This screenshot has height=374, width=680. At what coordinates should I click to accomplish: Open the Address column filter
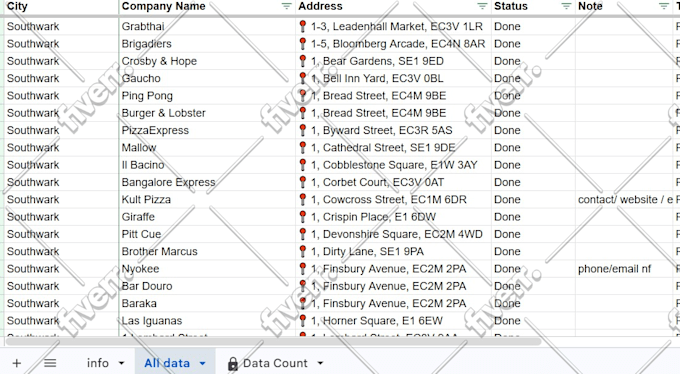coord(482,6)
